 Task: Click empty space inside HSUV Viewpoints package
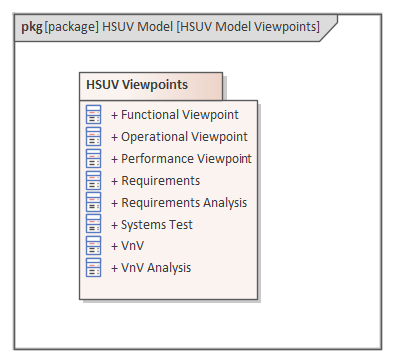coord(168,288)
